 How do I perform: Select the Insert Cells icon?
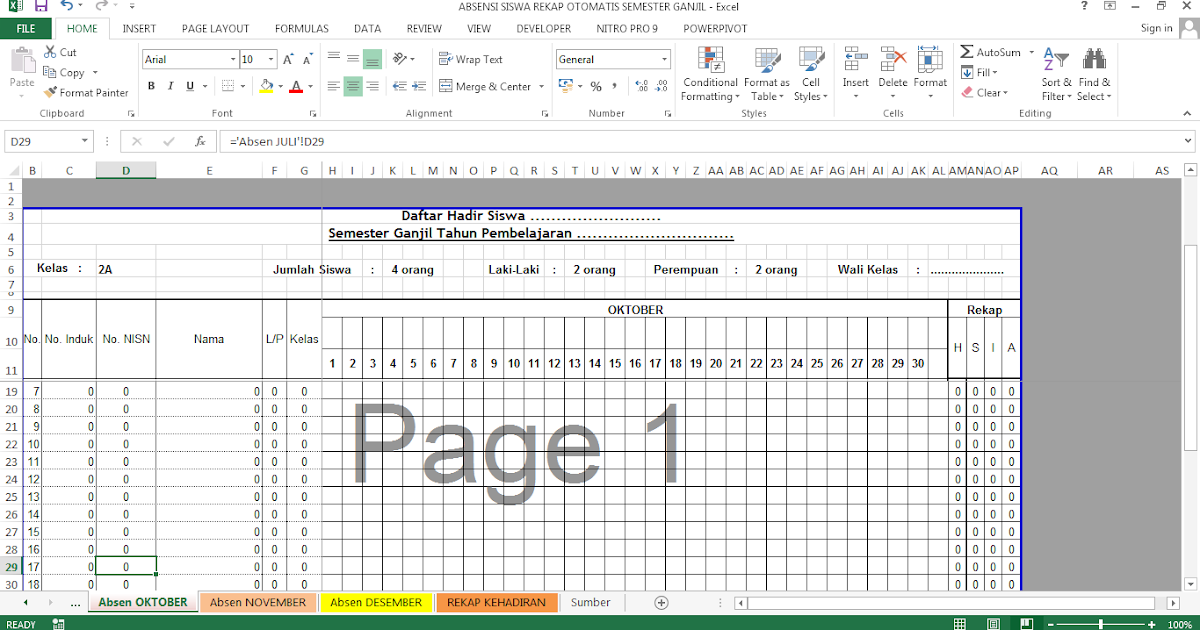coord(855,60)
